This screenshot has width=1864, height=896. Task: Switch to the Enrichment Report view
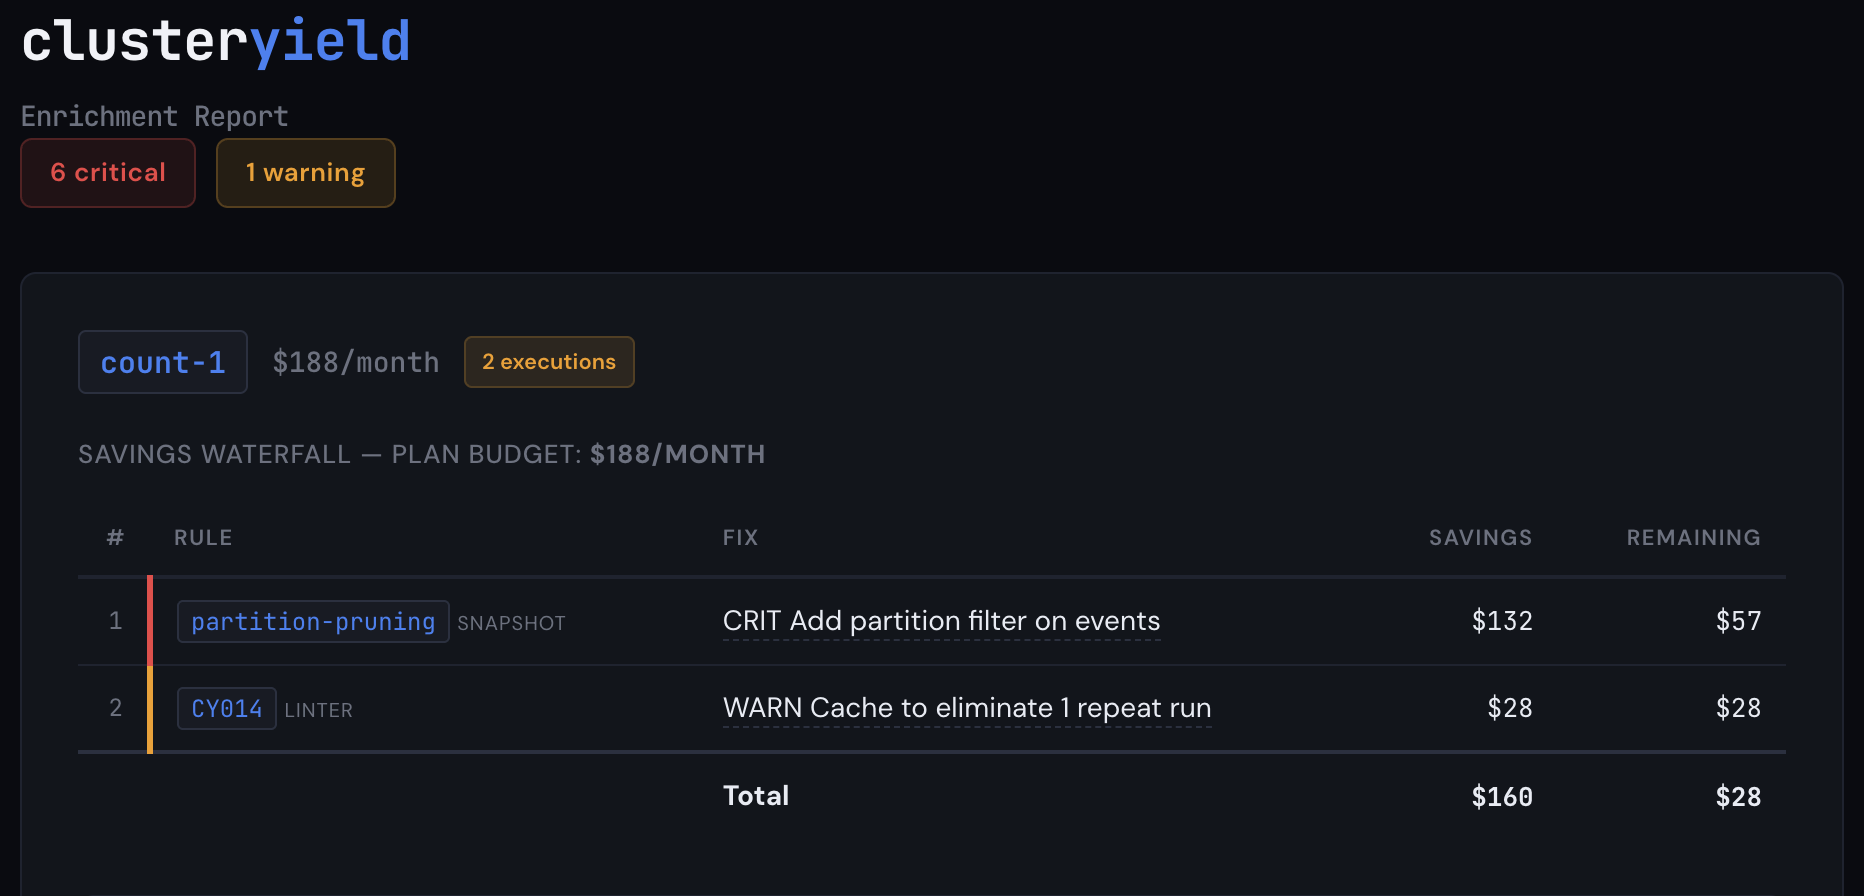(x=153, y=116)
